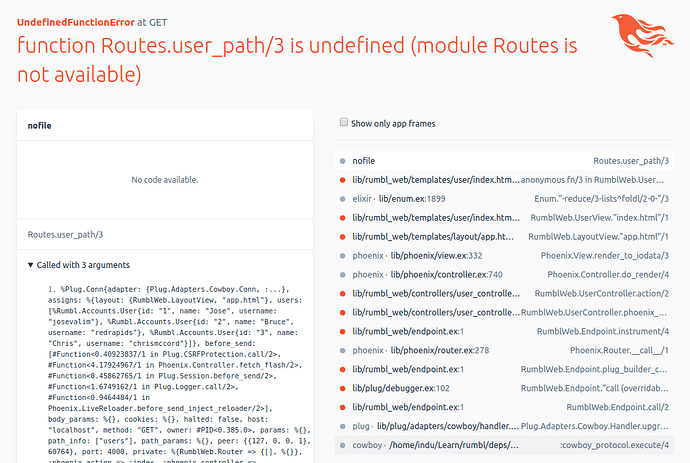This screenshot has width=690, height=463.
Task: Click the gray dot beside the nofile frame
Action: tap(342, 161)
